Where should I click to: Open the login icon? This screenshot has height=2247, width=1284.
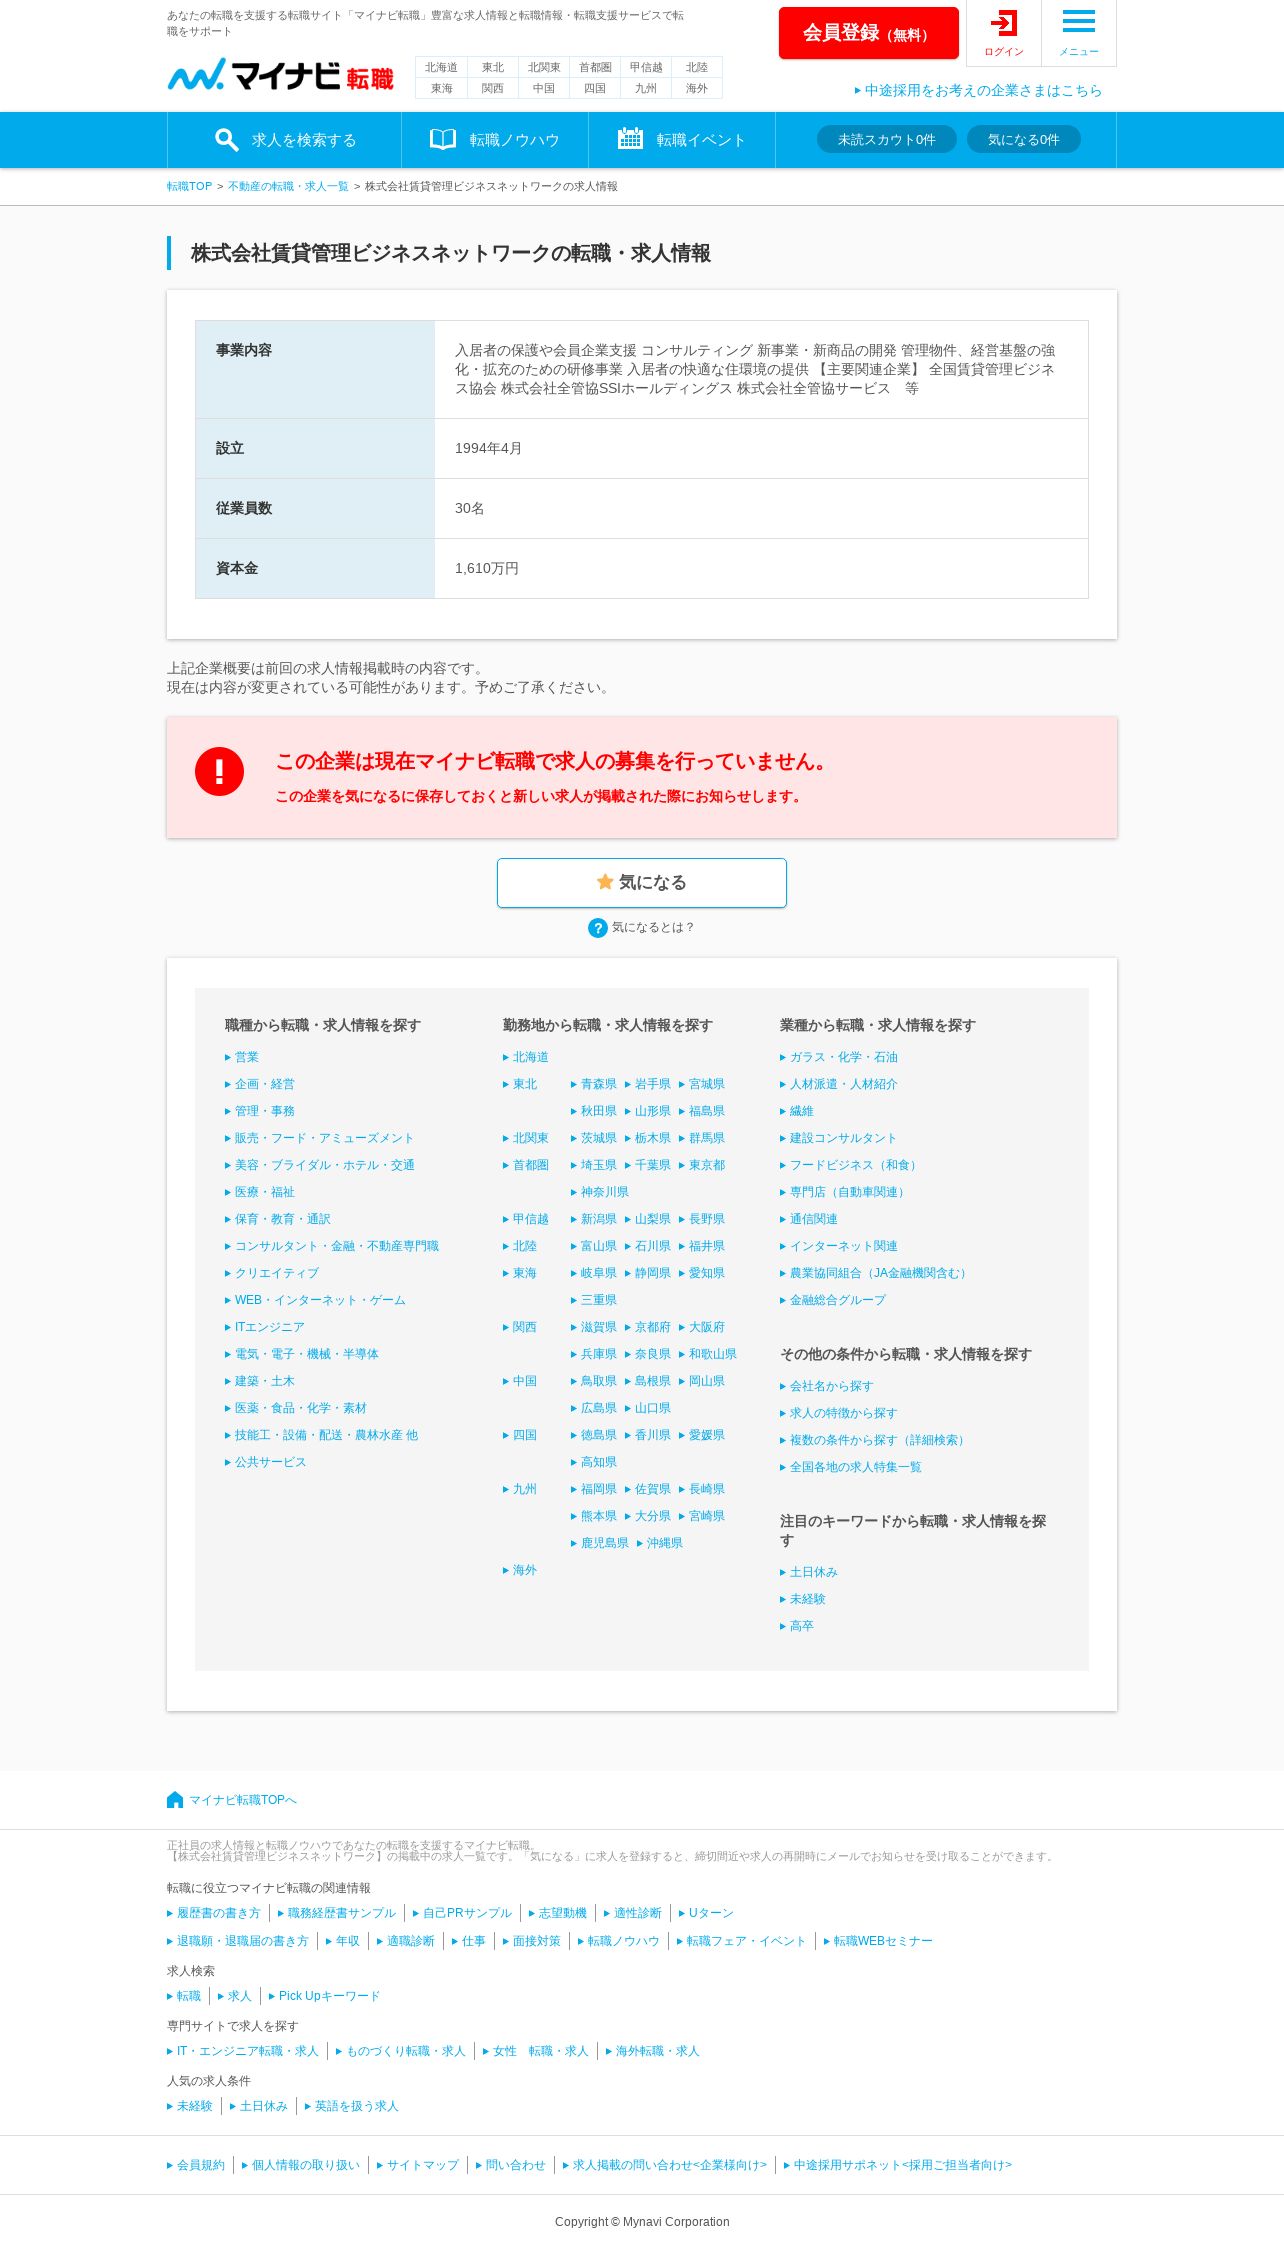pyautogui.click(x=1003, y=23)
